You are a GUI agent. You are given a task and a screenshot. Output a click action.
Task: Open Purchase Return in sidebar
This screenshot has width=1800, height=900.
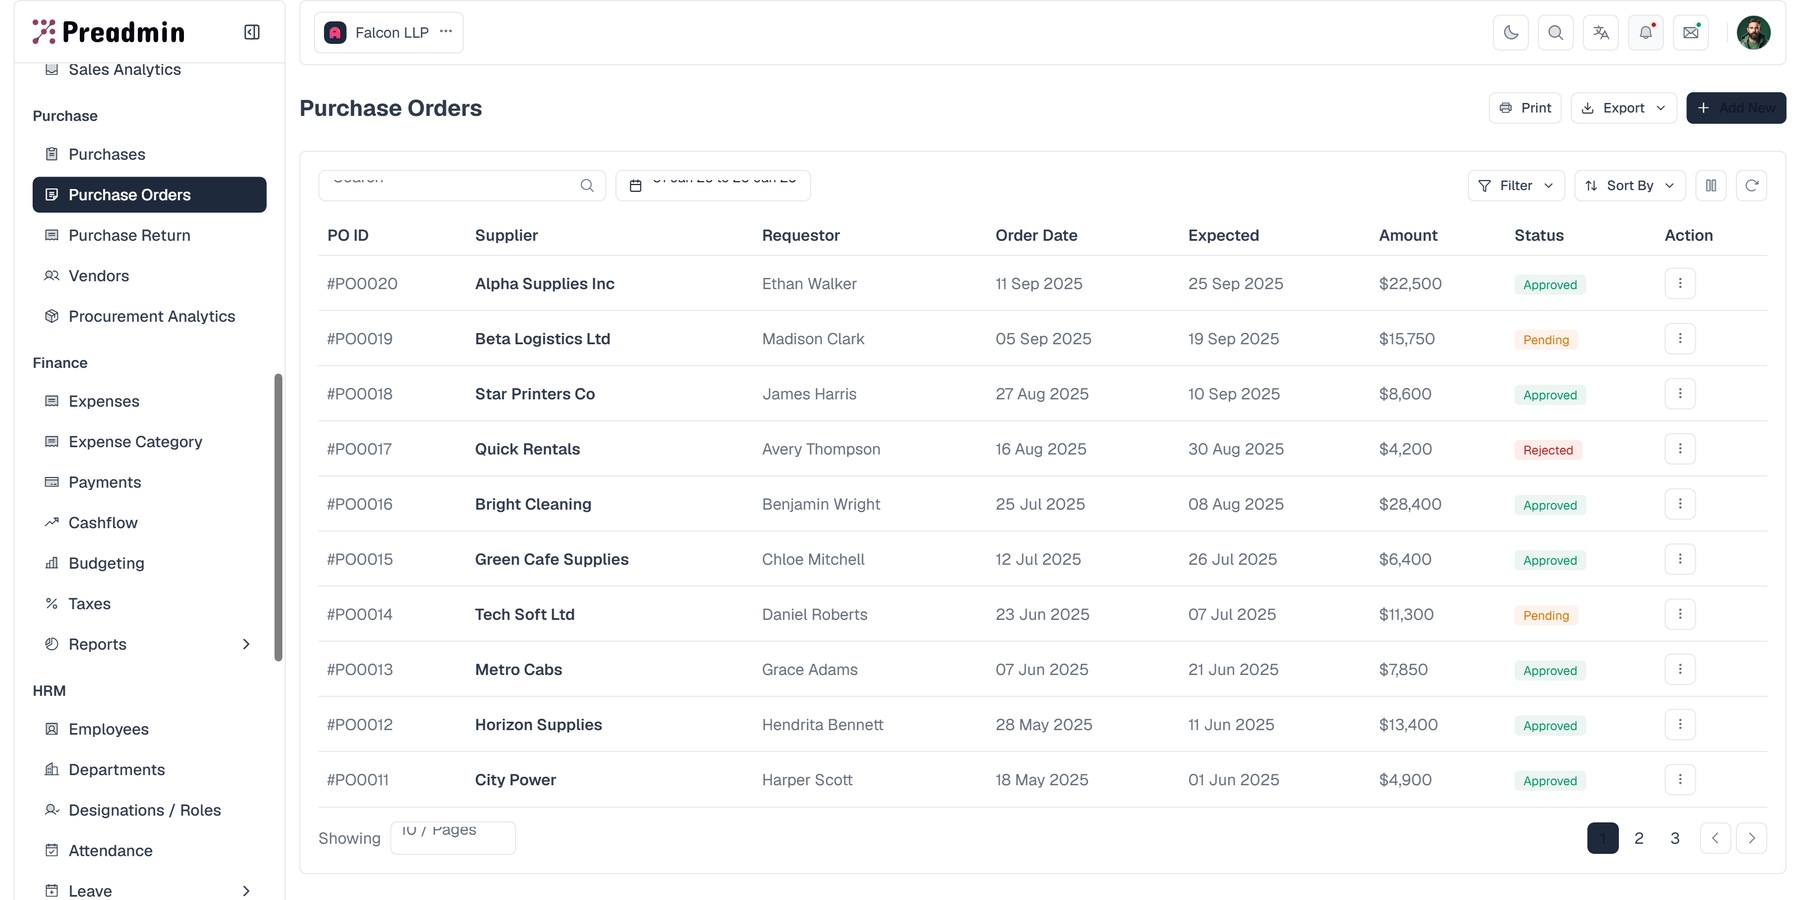click(x=149, y=235)
